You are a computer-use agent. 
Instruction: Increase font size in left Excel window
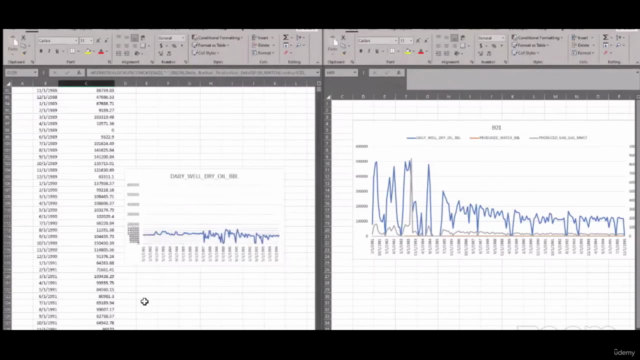tap(98, 40)
